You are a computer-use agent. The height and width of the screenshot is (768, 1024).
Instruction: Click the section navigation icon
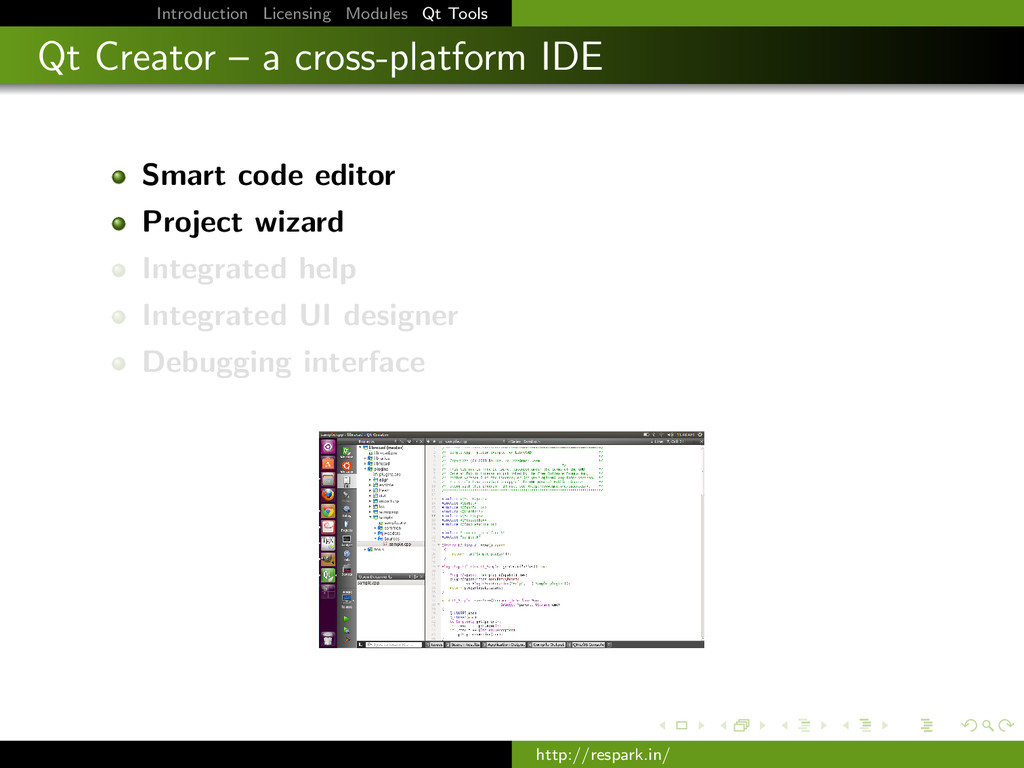point(866,726)
